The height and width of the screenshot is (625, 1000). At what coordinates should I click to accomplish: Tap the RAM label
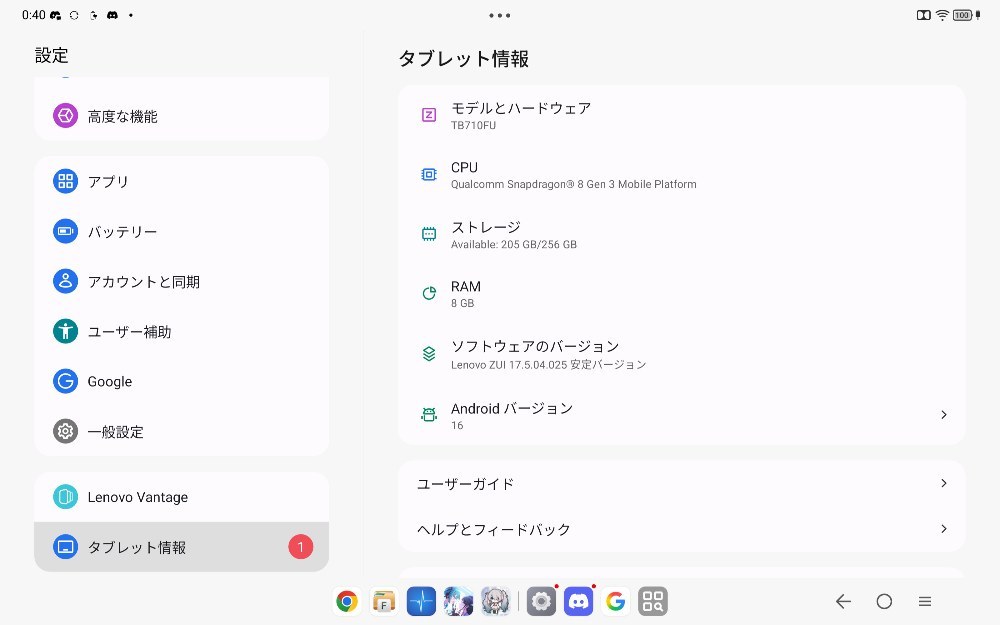[x=466, y=286]
